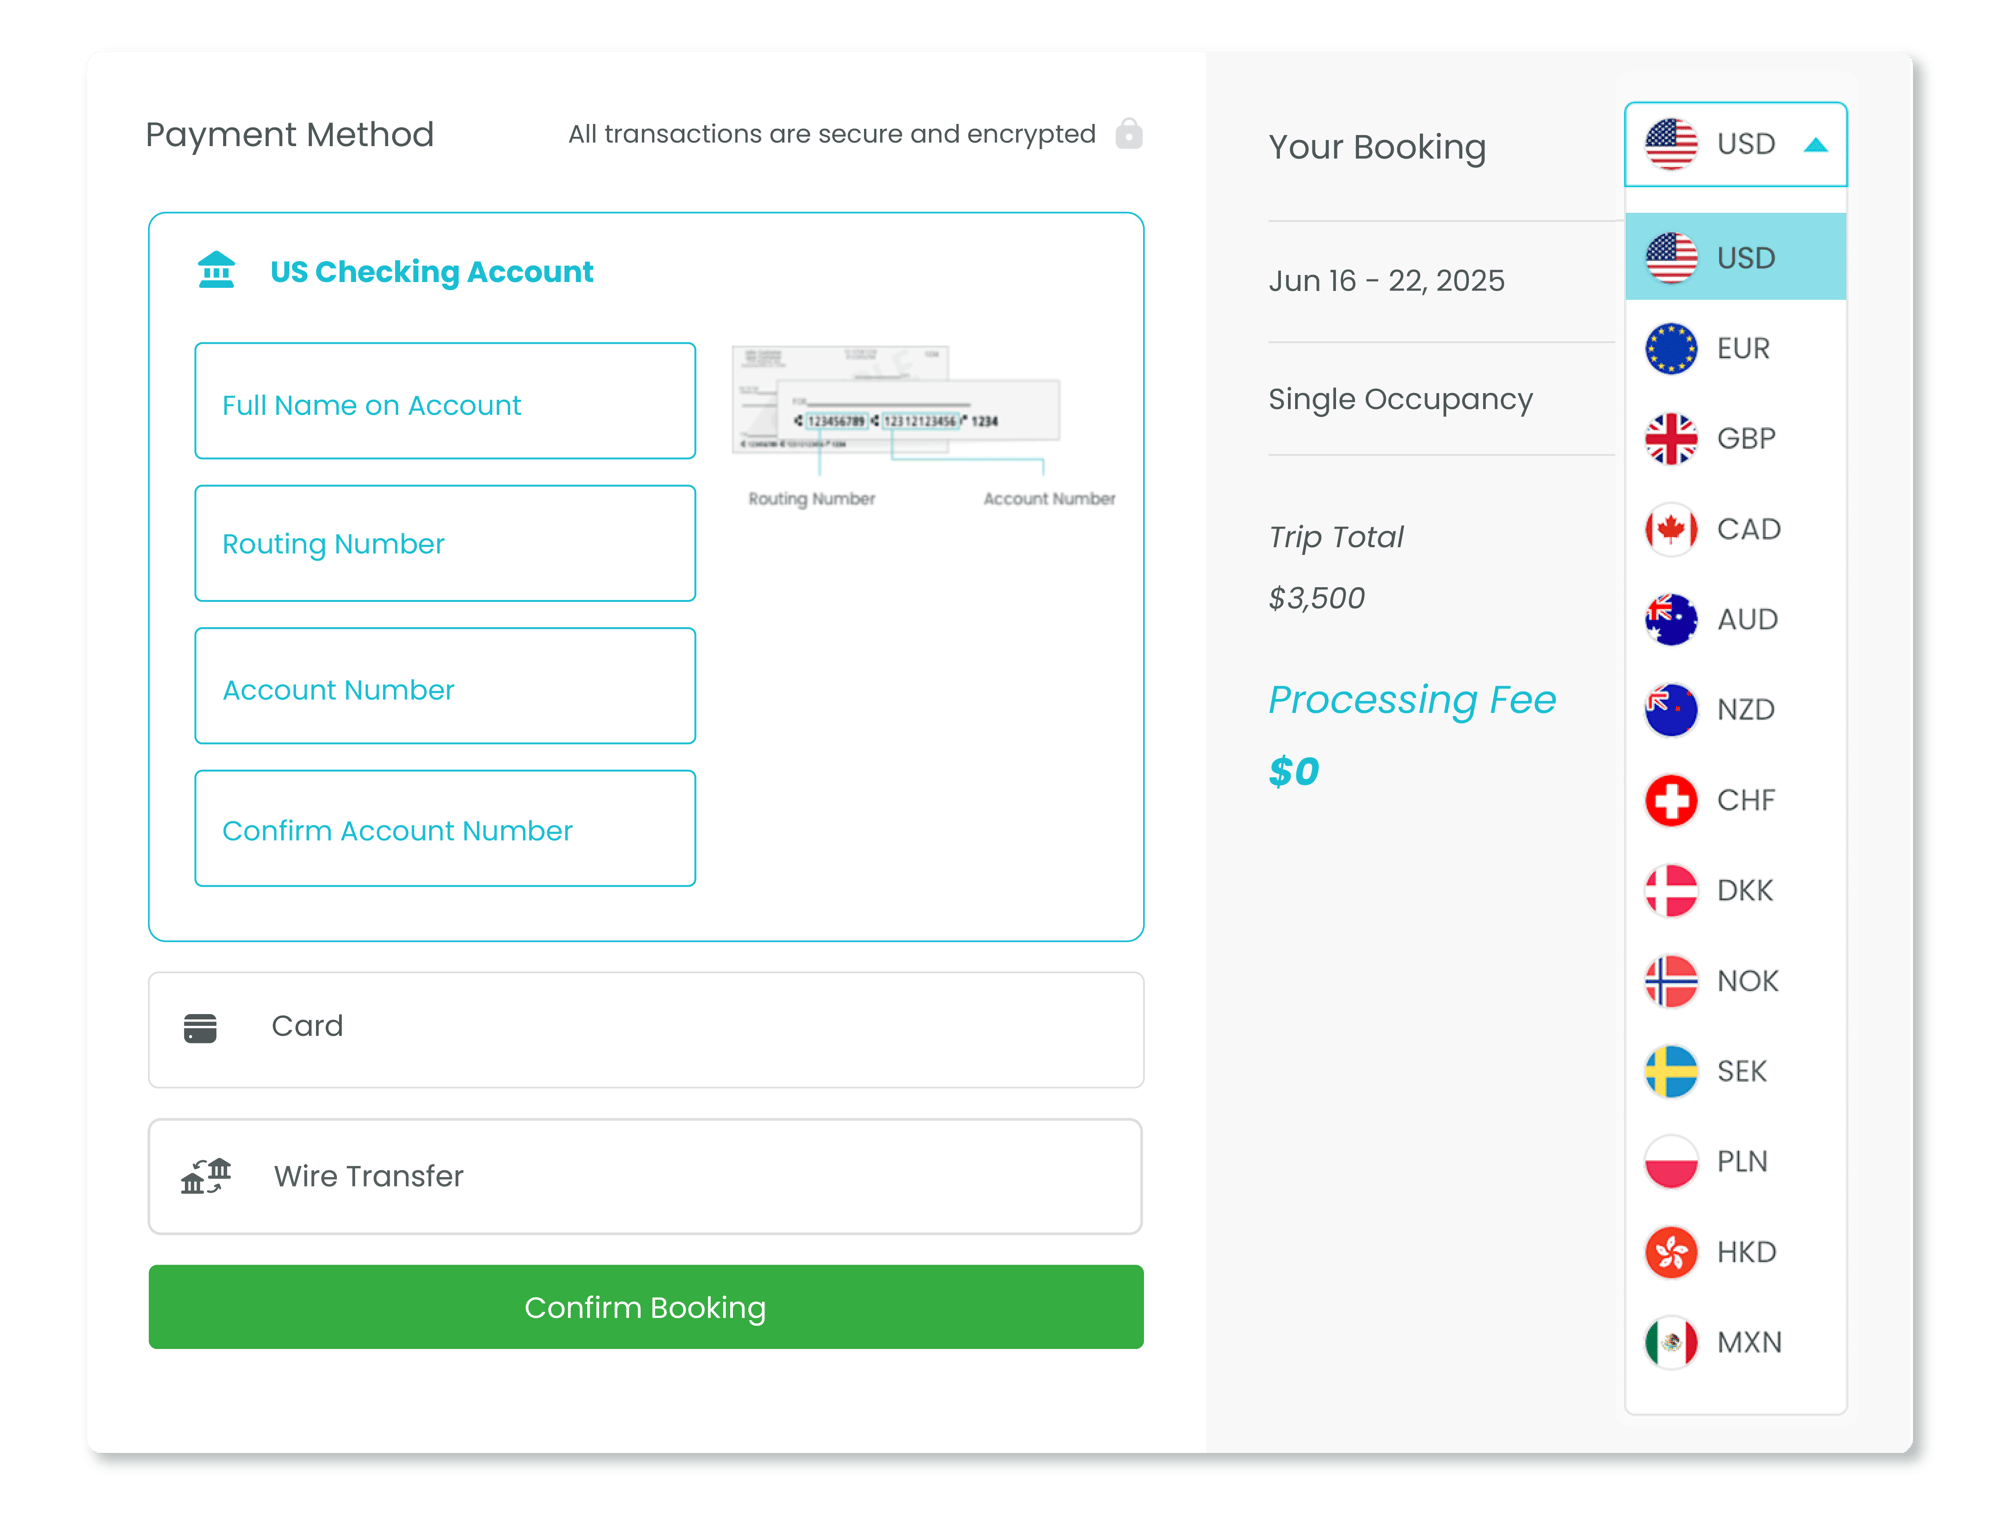Click the lock icon beside encrypted transactions text
2000x1540 pixels.
click(x=1128, y=133)
